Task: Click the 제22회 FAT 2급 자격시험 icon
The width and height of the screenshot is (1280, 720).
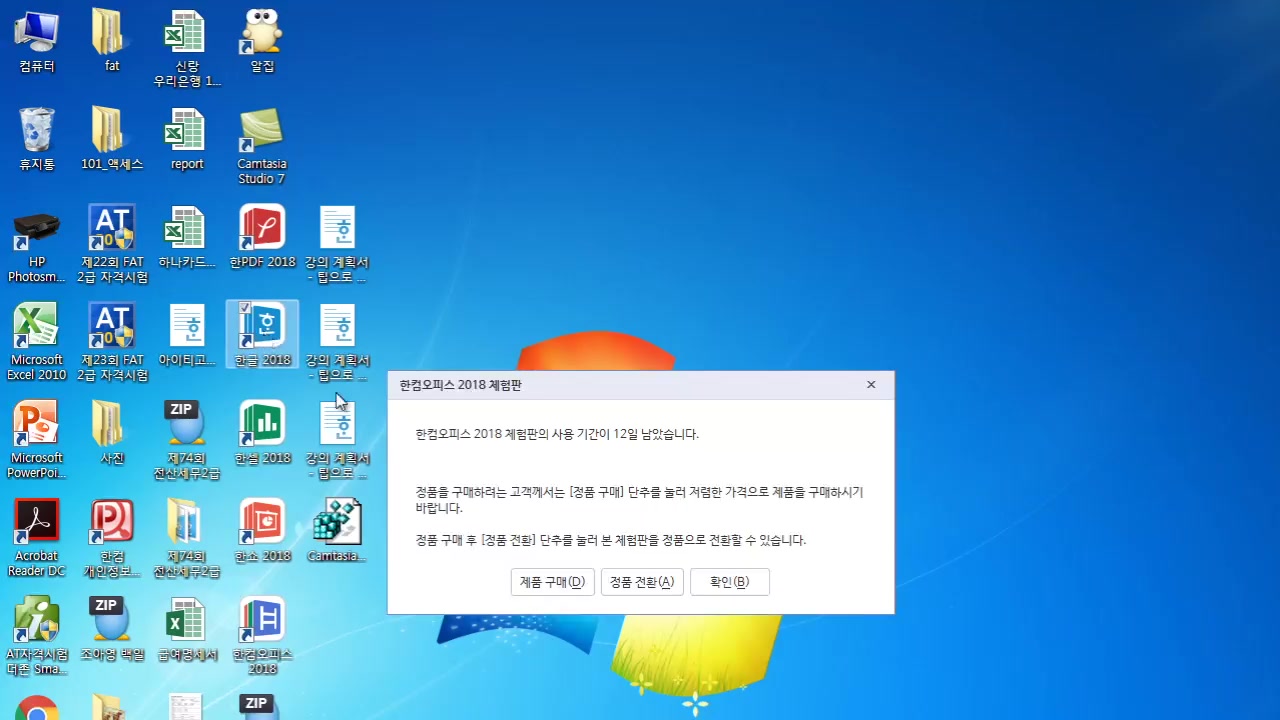Action: tap(111, 227)
